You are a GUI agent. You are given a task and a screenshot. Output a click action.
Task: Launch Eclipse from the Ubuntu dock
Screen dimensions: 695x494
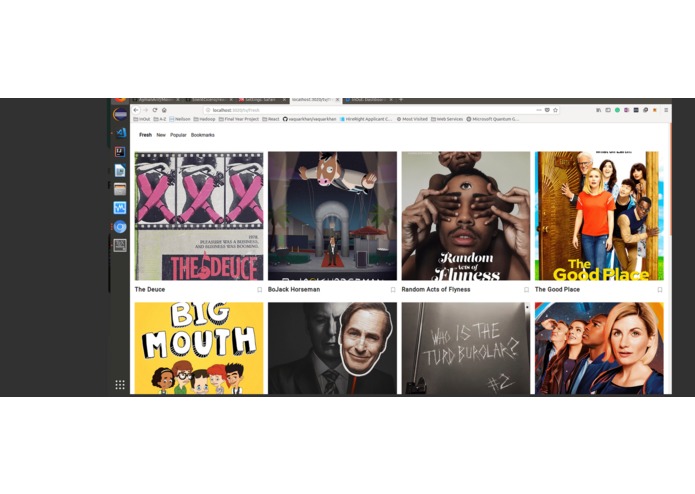pyautogui.click(x=120, y=114)
